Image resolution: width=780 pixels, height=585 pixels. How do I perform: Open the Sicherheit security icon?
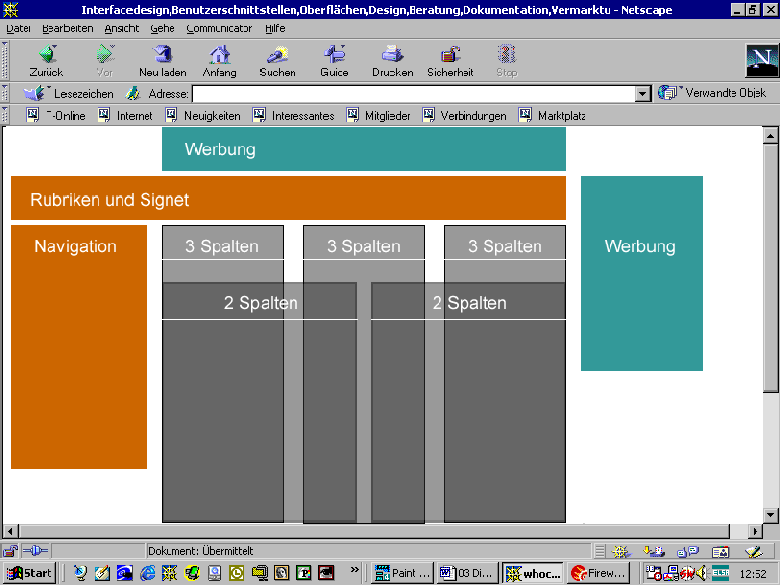pyautogui.click(x=449, y=55)
